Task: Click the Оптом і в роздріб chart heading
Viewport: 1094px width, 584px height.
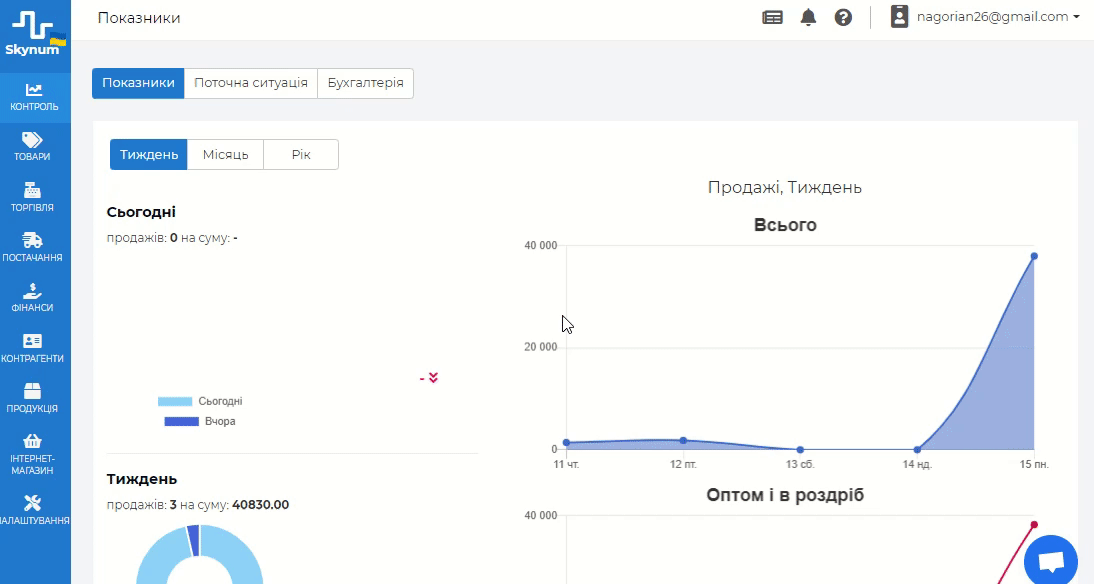Action: coord(785,495)
